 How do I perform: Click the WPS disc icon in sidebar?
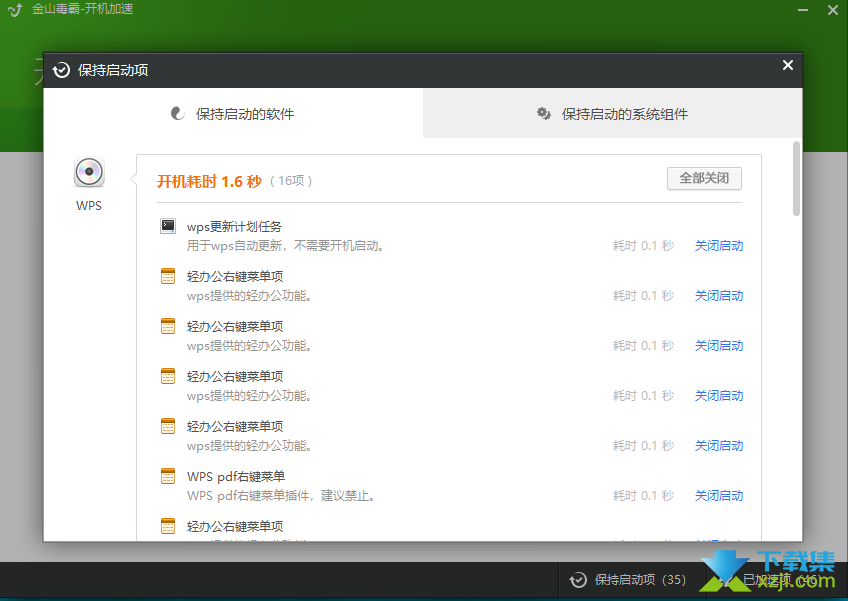click(89, 172)
